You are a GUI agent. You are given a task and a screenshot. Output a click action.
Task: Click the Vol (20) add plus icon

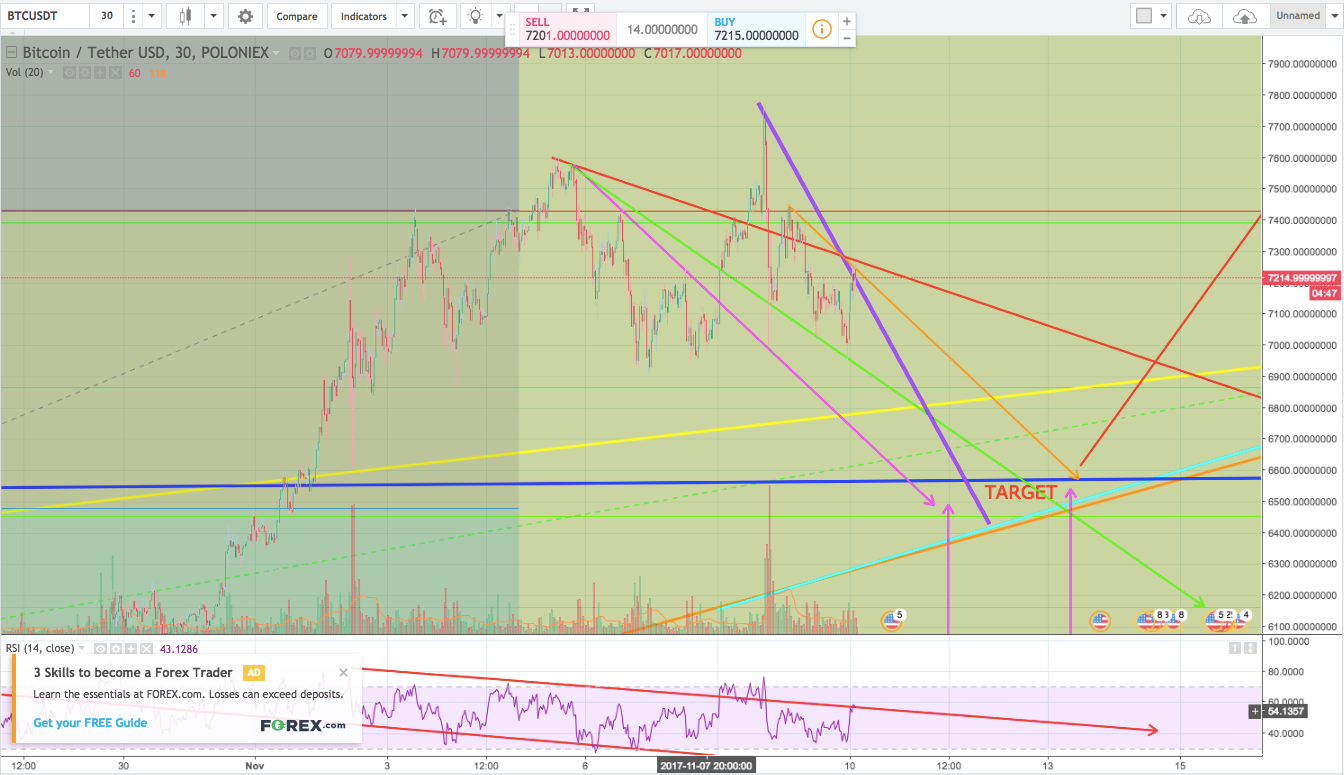(99, 73)
